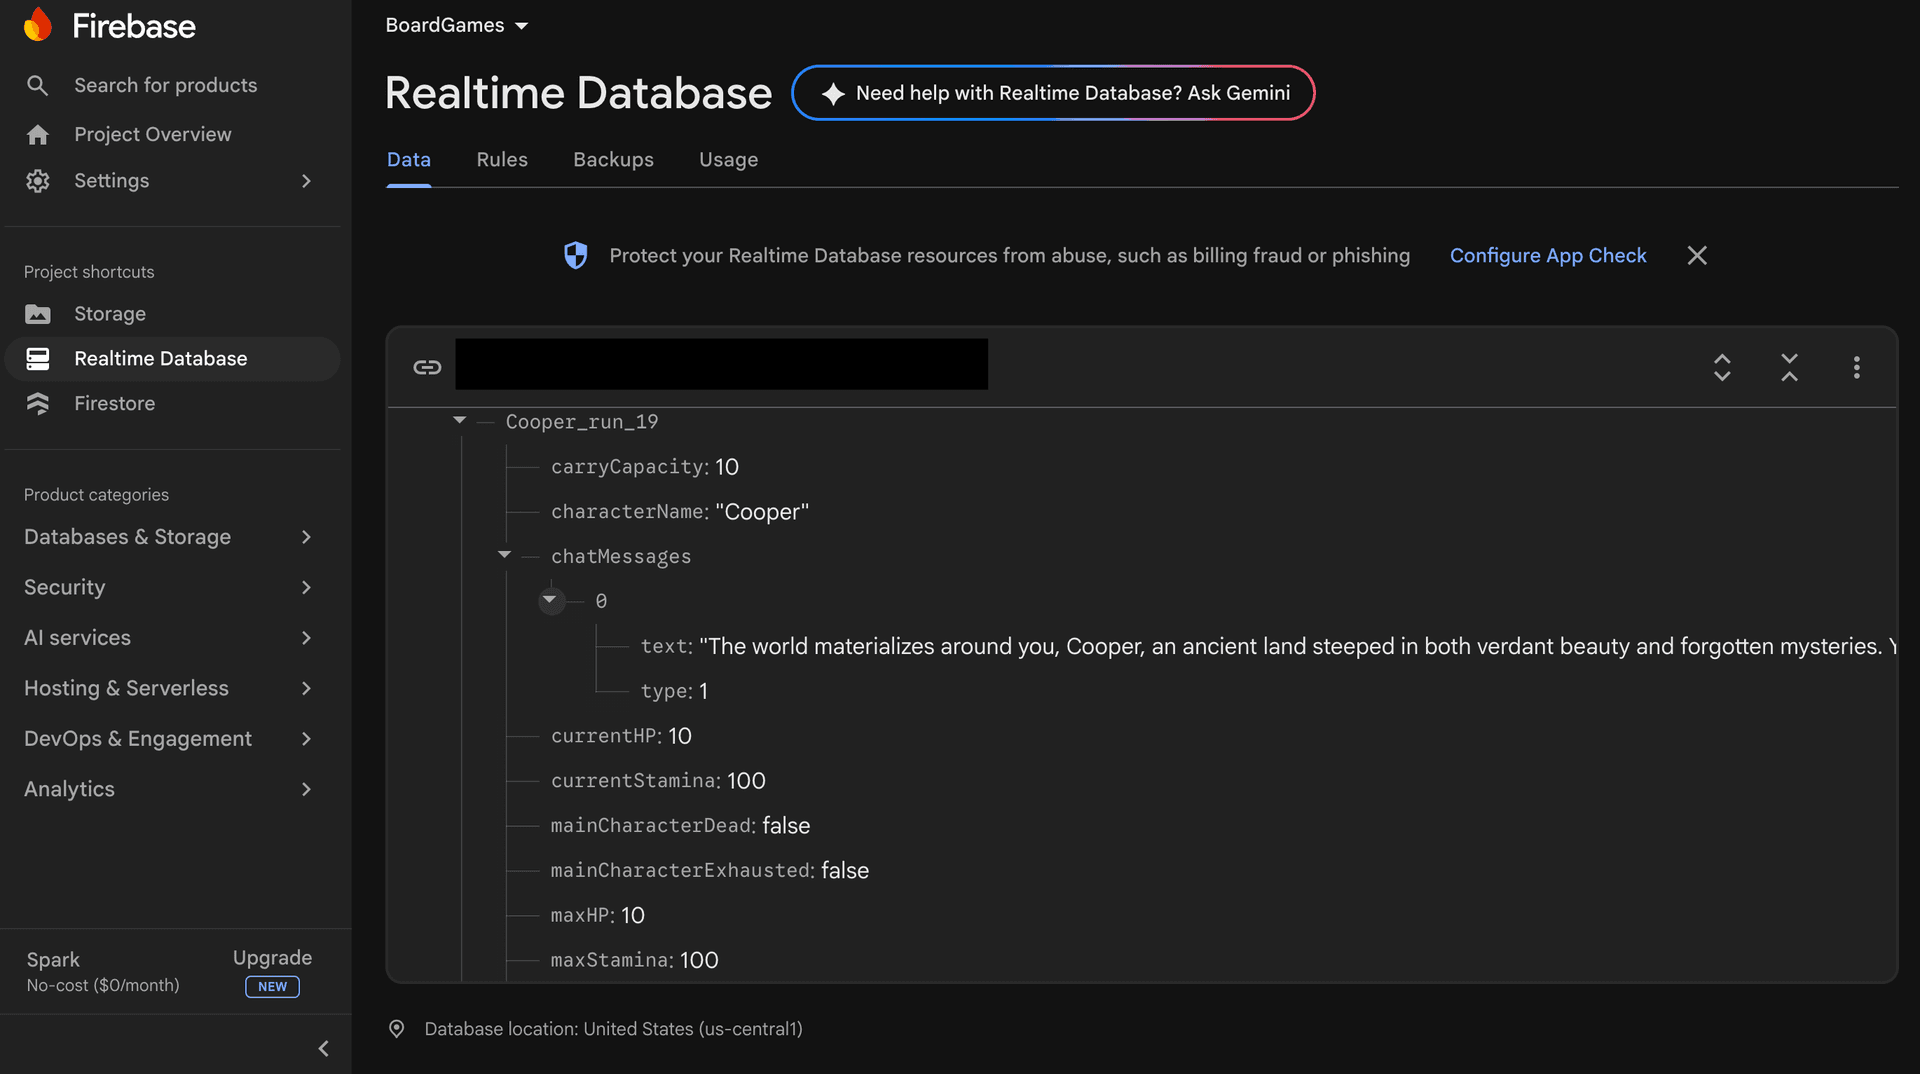Click the Upgrade plan button

272,958
